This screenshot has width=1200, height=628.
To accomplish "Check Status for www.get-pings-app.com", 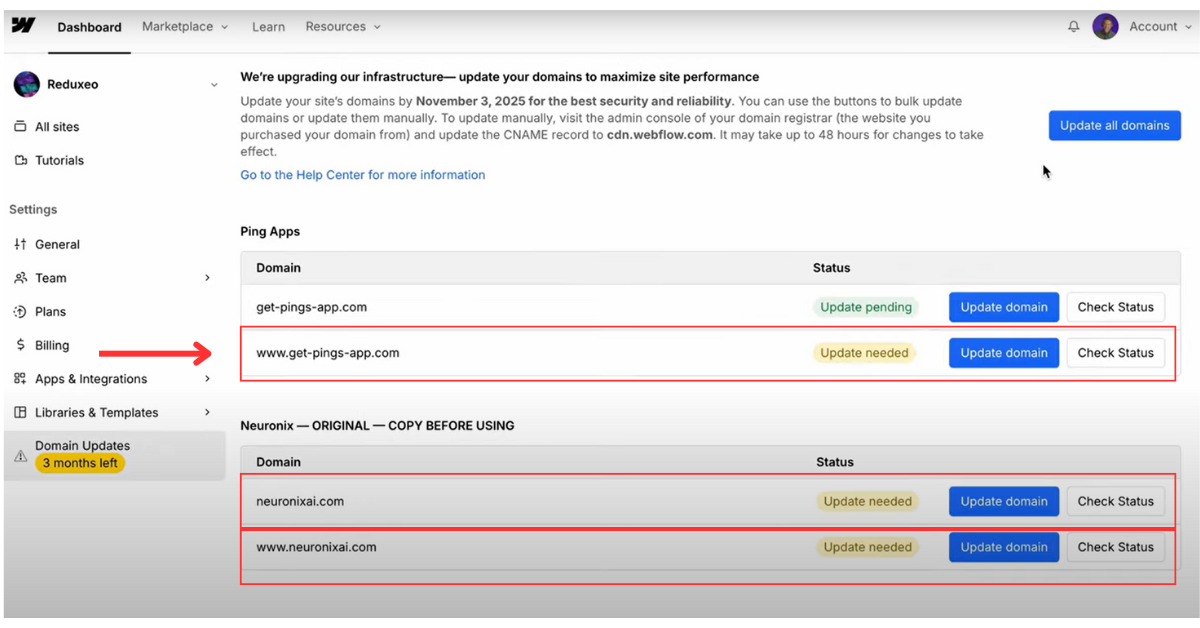I will point(1115,353).
